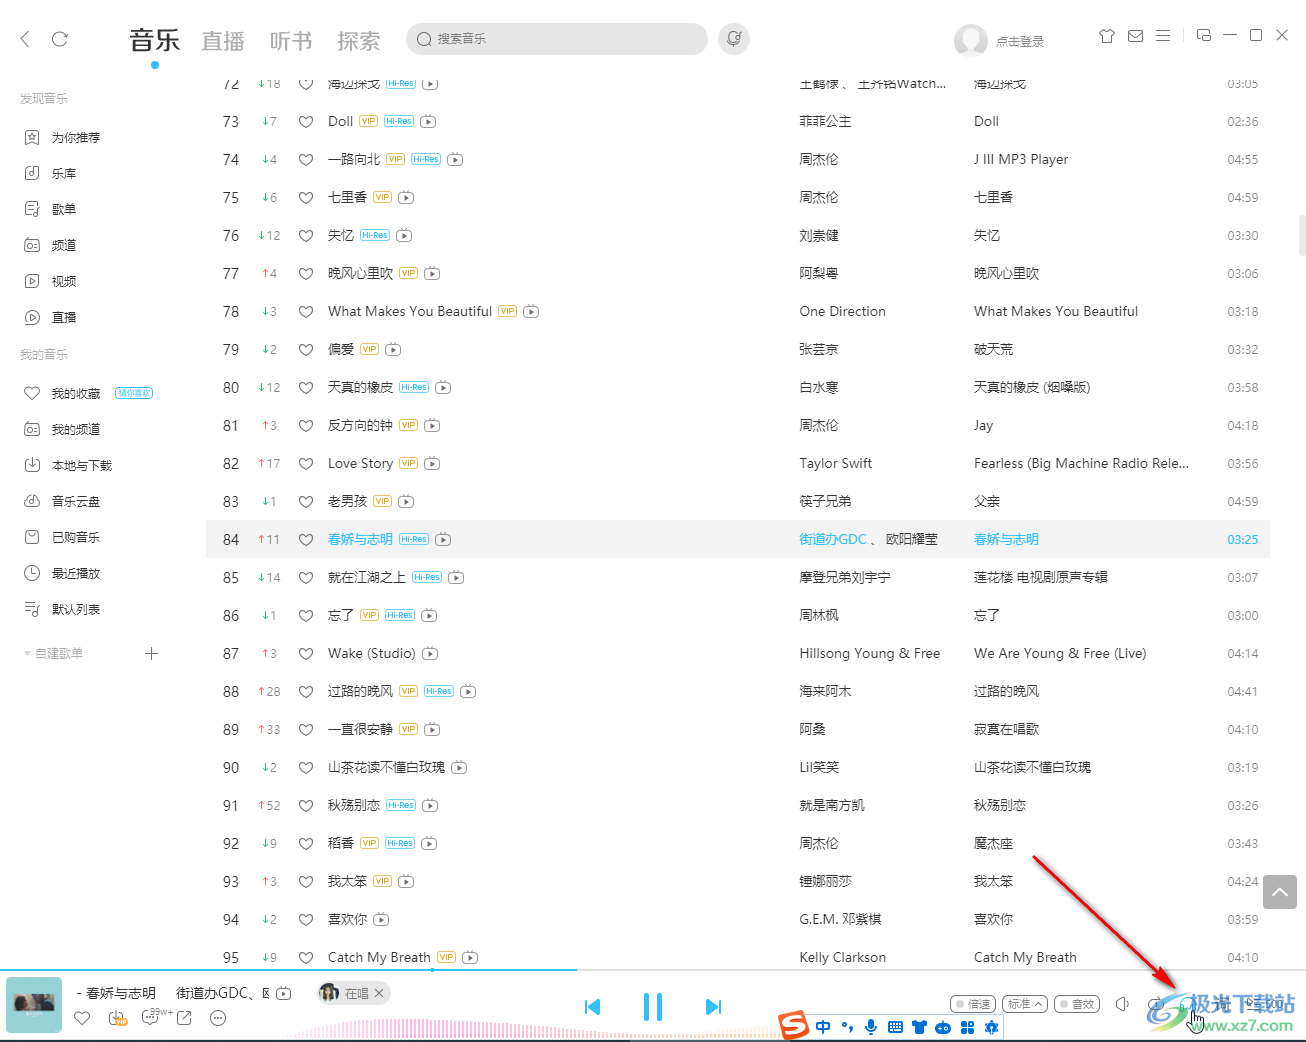Open the main menu hamburger icon

(x=1163, y=36)
